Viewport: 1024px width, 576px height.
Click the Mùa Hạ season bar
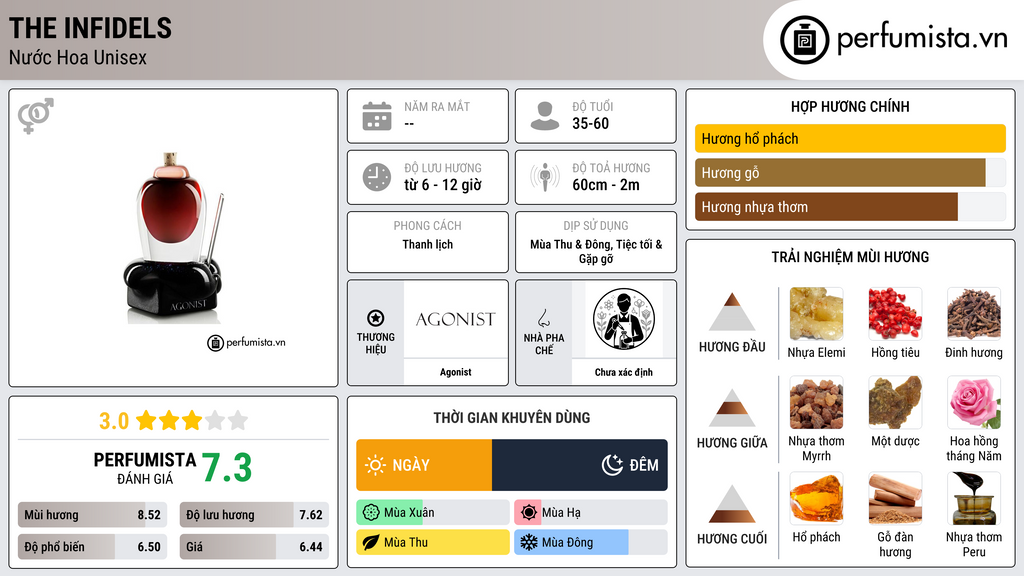[x=591, y=513]
